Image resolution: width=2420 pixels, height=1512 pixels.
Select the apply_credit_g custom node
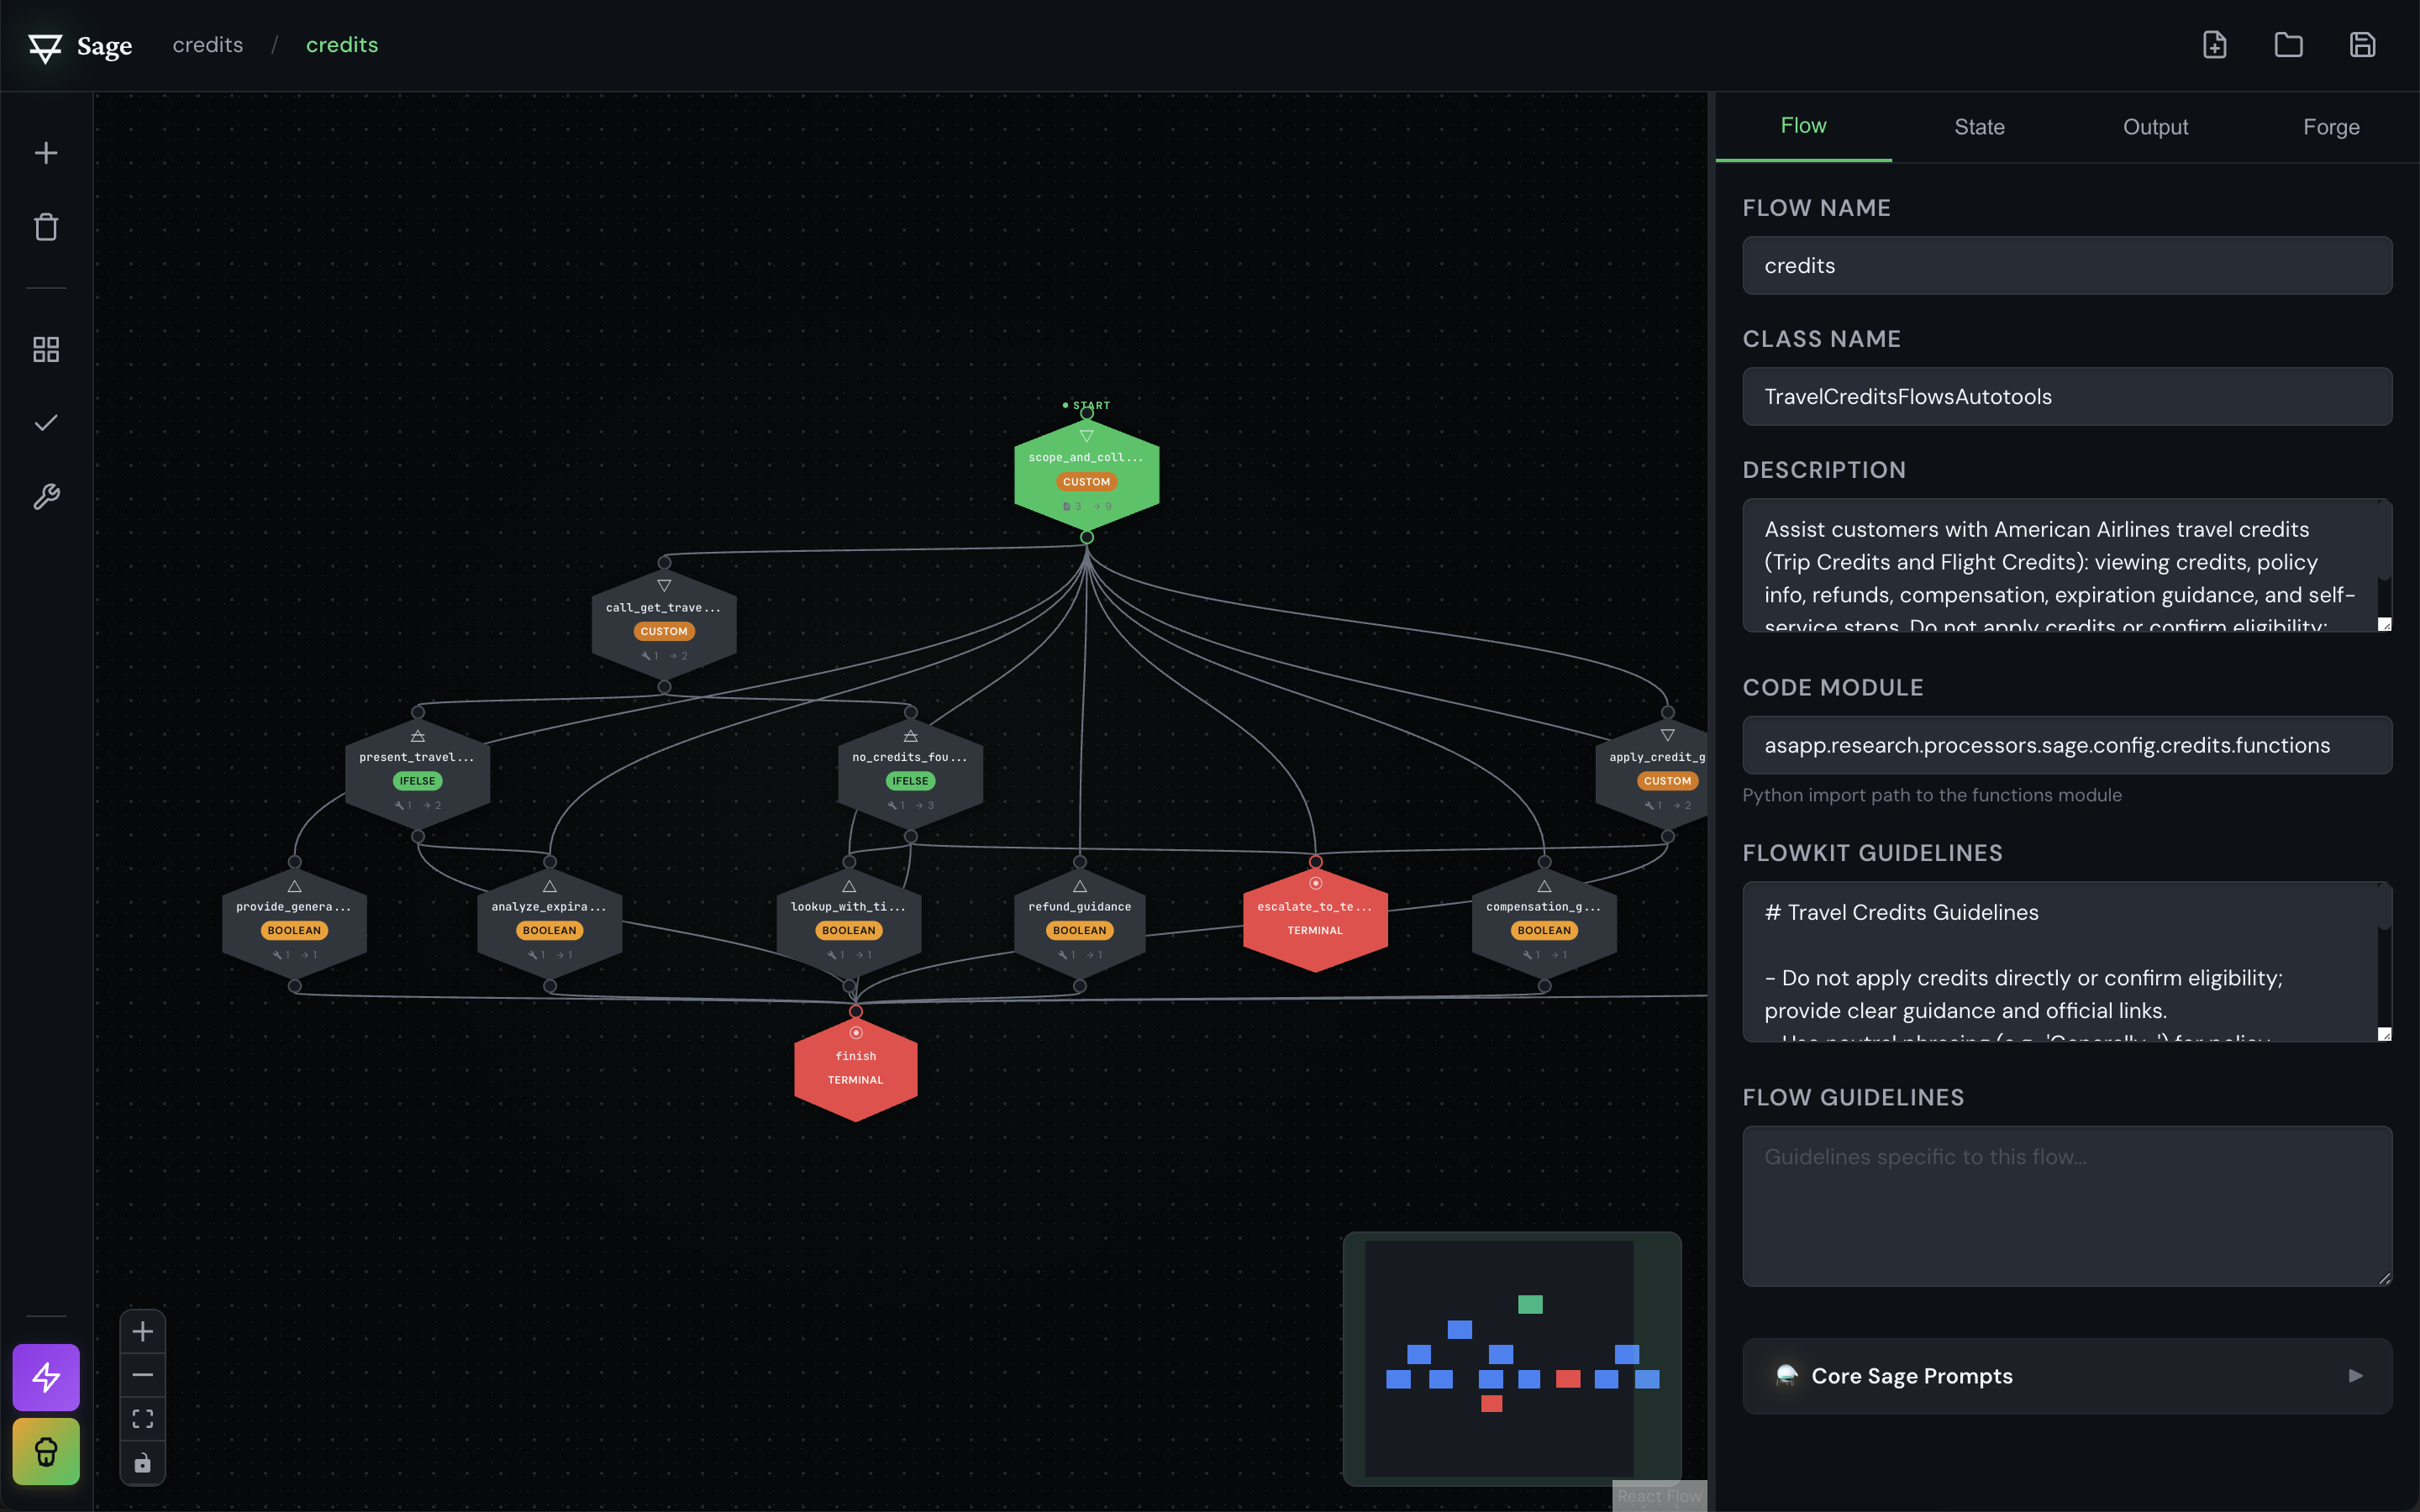pos(1652,775)
